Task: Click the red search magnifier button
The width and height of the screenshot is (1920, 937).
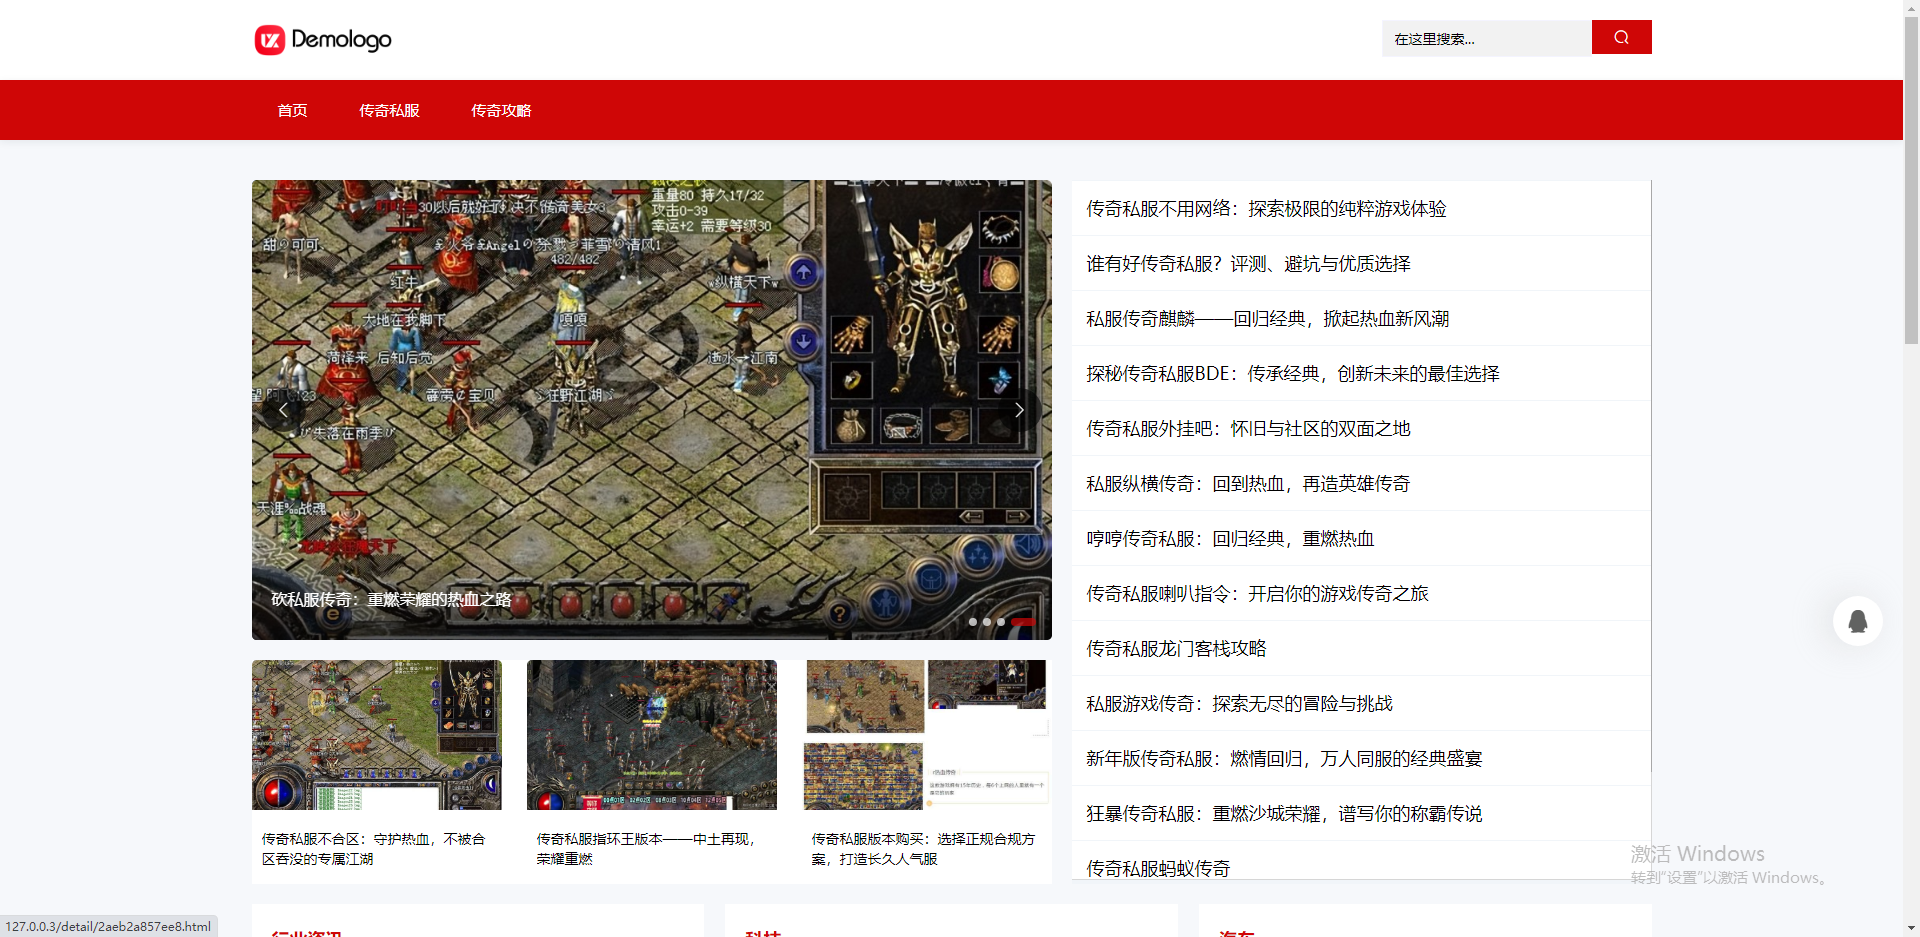Action: 1621,38
